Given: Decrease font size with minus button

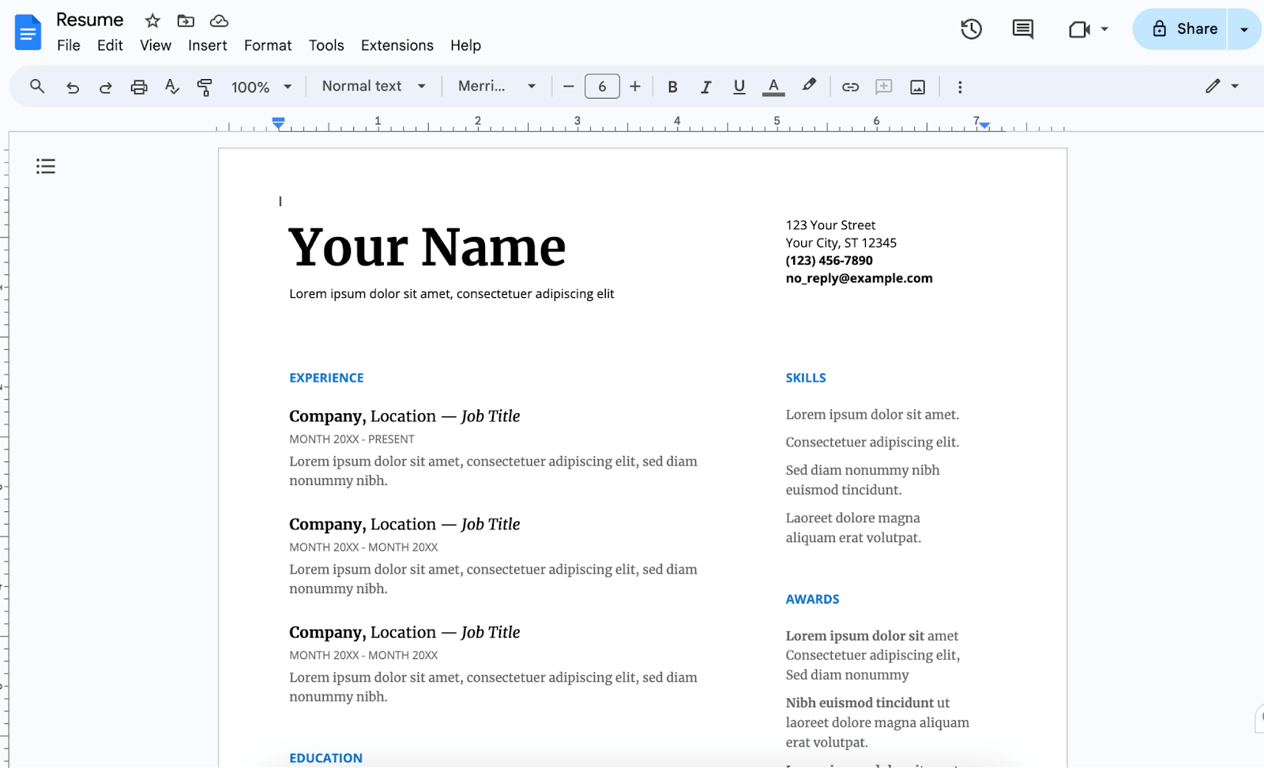Looking at the screenshot, I should tap(568, 87).
